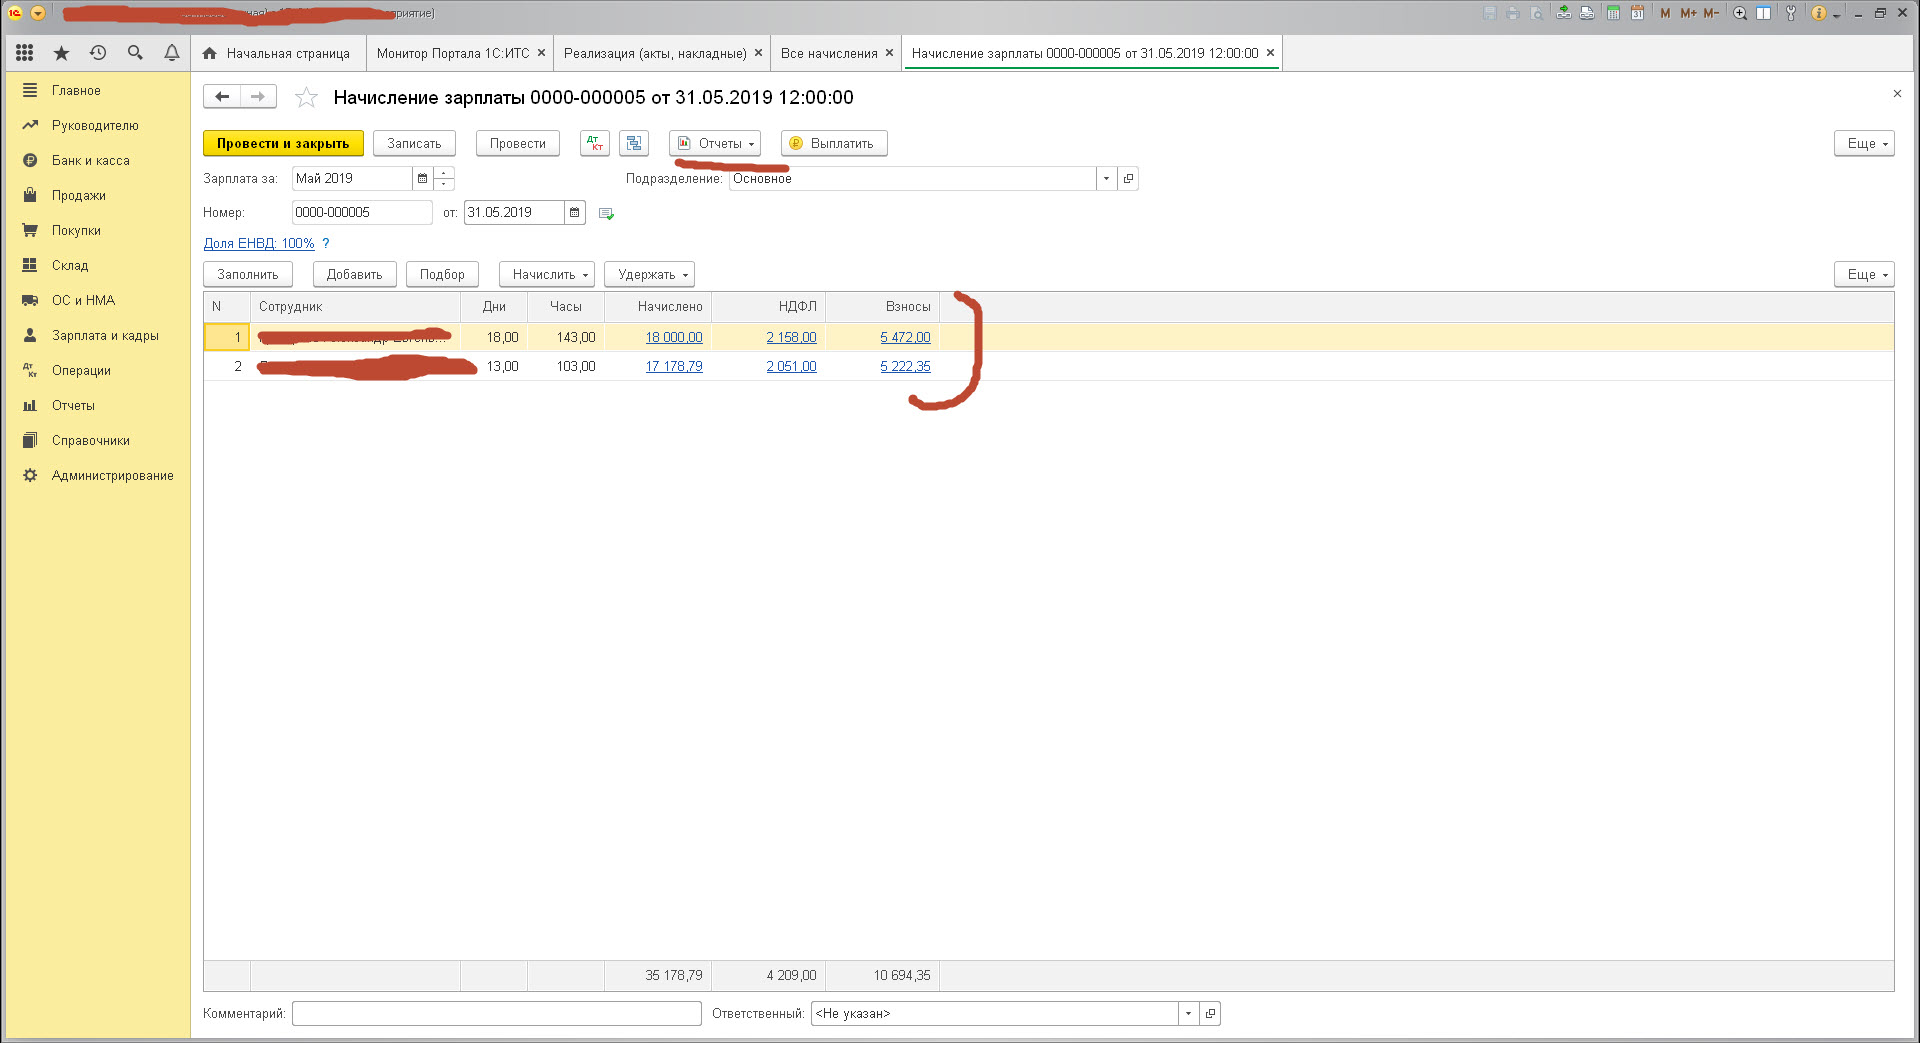Add document to favorites with star
Image resolution: width=1920 pixels, height=1043 pixels.
(306, 98)
